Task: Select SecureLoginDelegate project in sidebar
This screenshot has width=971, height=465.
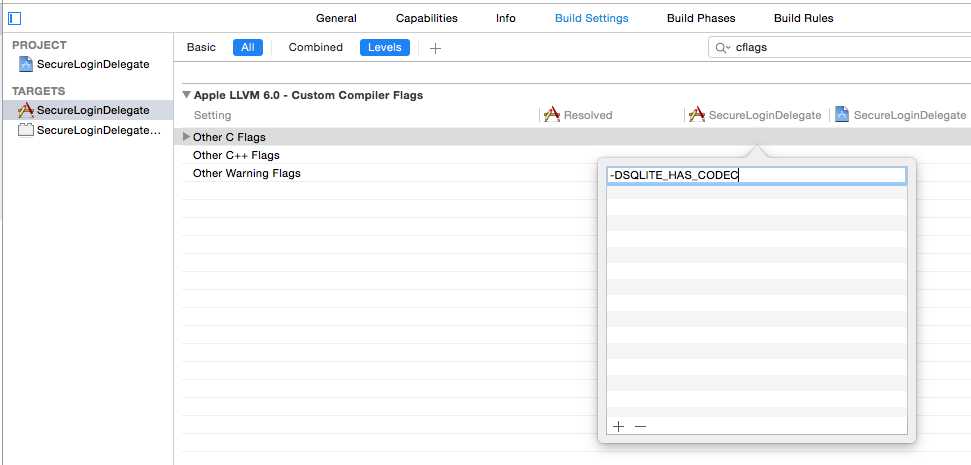Action: (86, 64)
